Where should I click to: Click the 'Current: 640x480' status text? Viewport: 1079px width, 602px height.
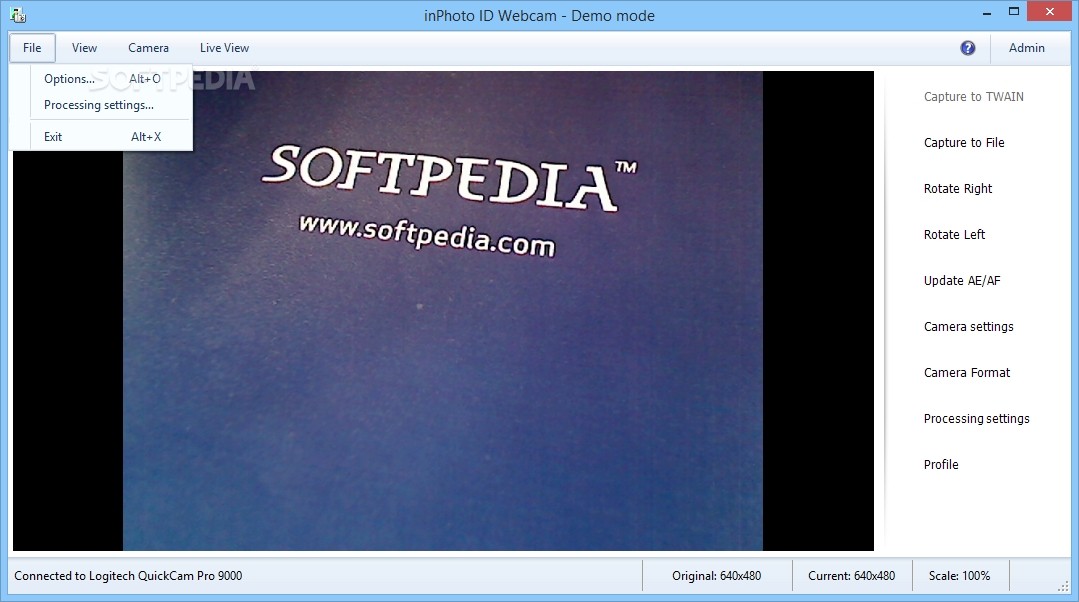click(x=851, y=576)
